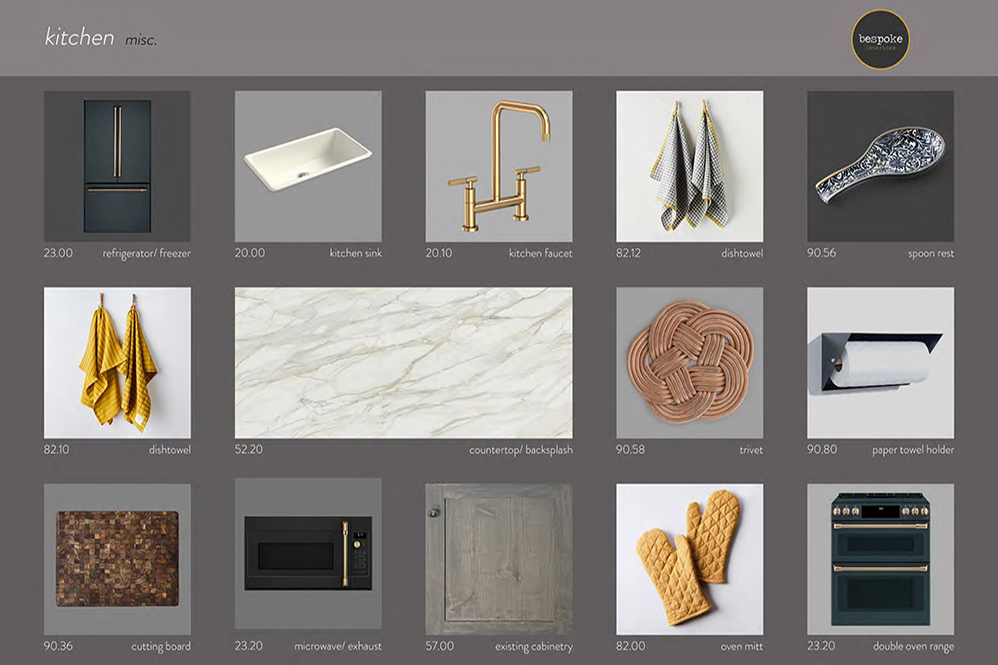Select the gold kitchen faucet image

pos(499,166)
